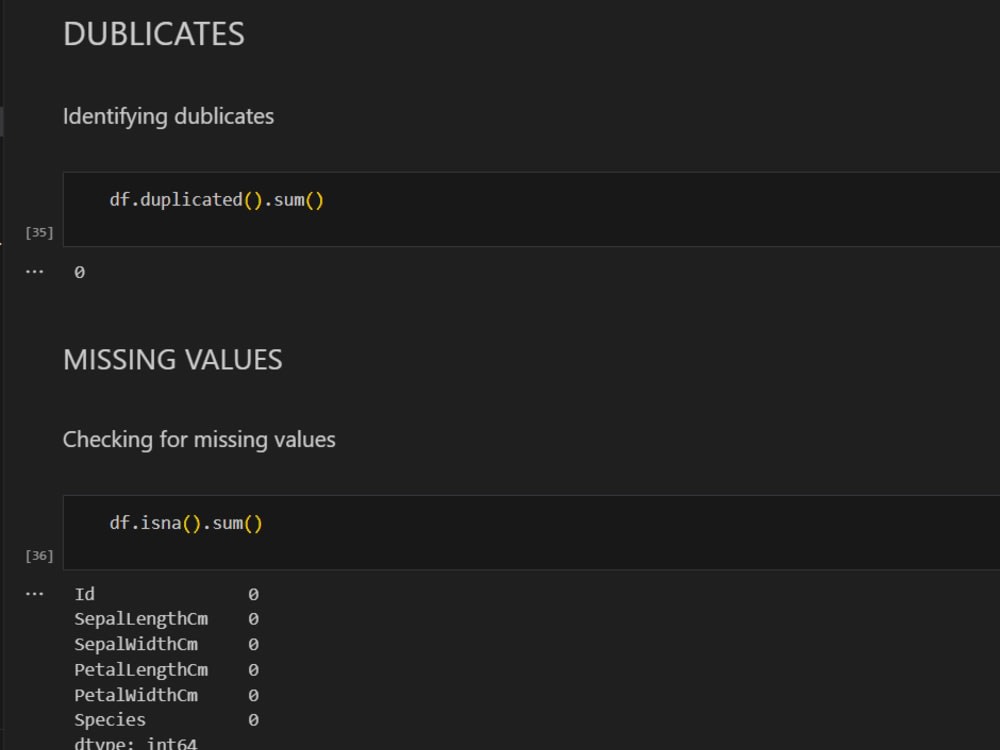Select the Checking for missing values markdown cell
This screenshot has width=1000, height=750.
coord(199,439)
